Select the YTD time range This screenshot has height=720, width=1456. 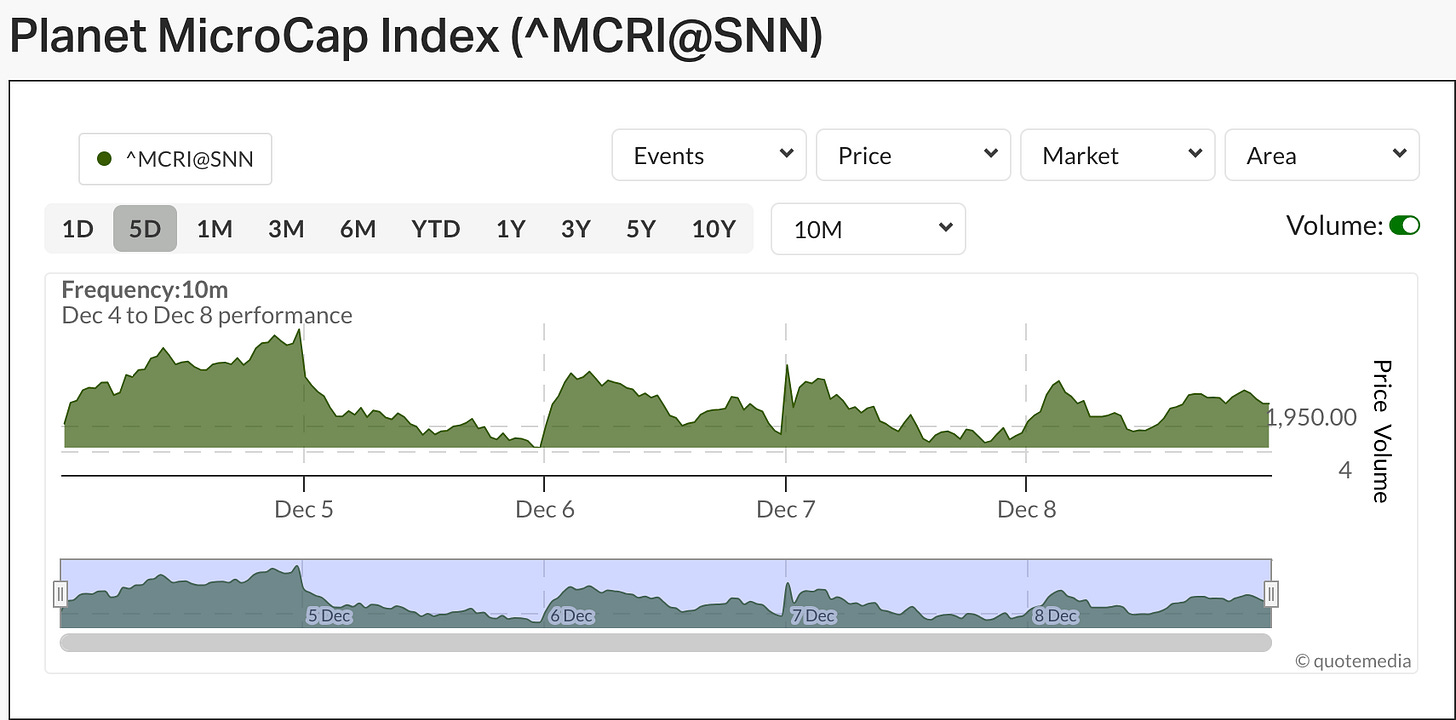pyautogui.click(x=436, y=229)
